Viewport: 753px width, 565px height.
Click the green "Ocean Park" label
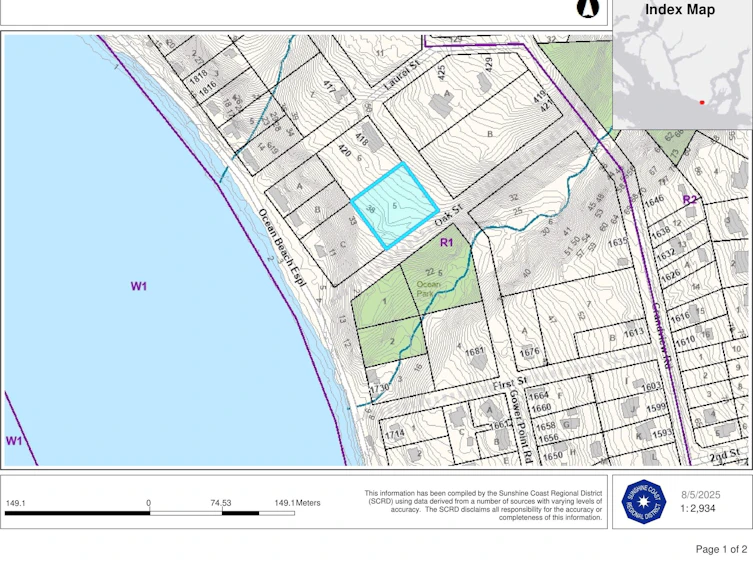(426, 289)
